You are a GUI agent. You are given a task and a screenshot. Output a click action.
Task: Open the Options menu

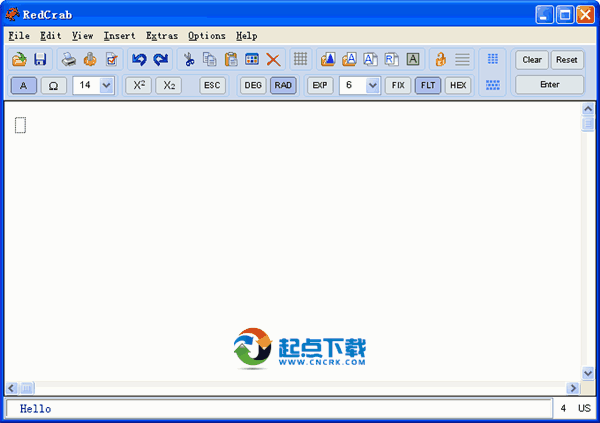coord(207,36)
